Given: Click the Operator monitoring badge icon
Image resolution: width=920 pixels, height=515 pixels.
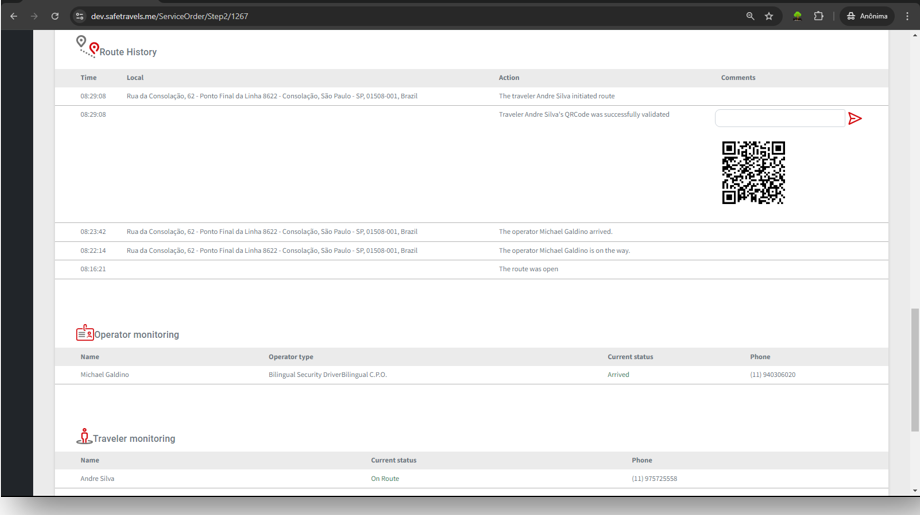Looking at the screenshot, I should pyautogui.click(x=85, y=333).
